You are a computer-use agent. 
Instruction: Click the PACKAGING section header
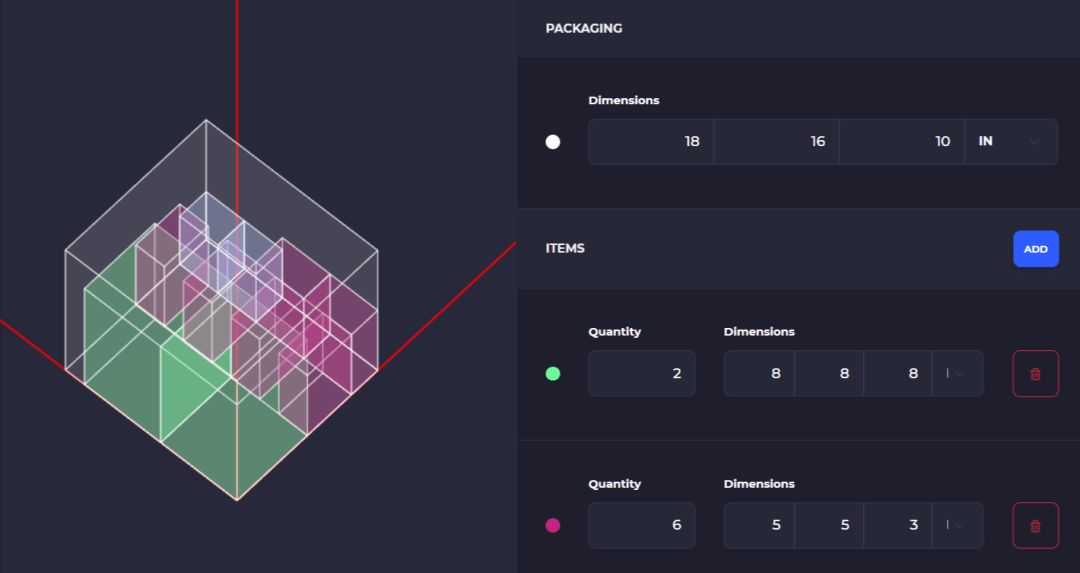pyautogui.click(x=583, y=28)
